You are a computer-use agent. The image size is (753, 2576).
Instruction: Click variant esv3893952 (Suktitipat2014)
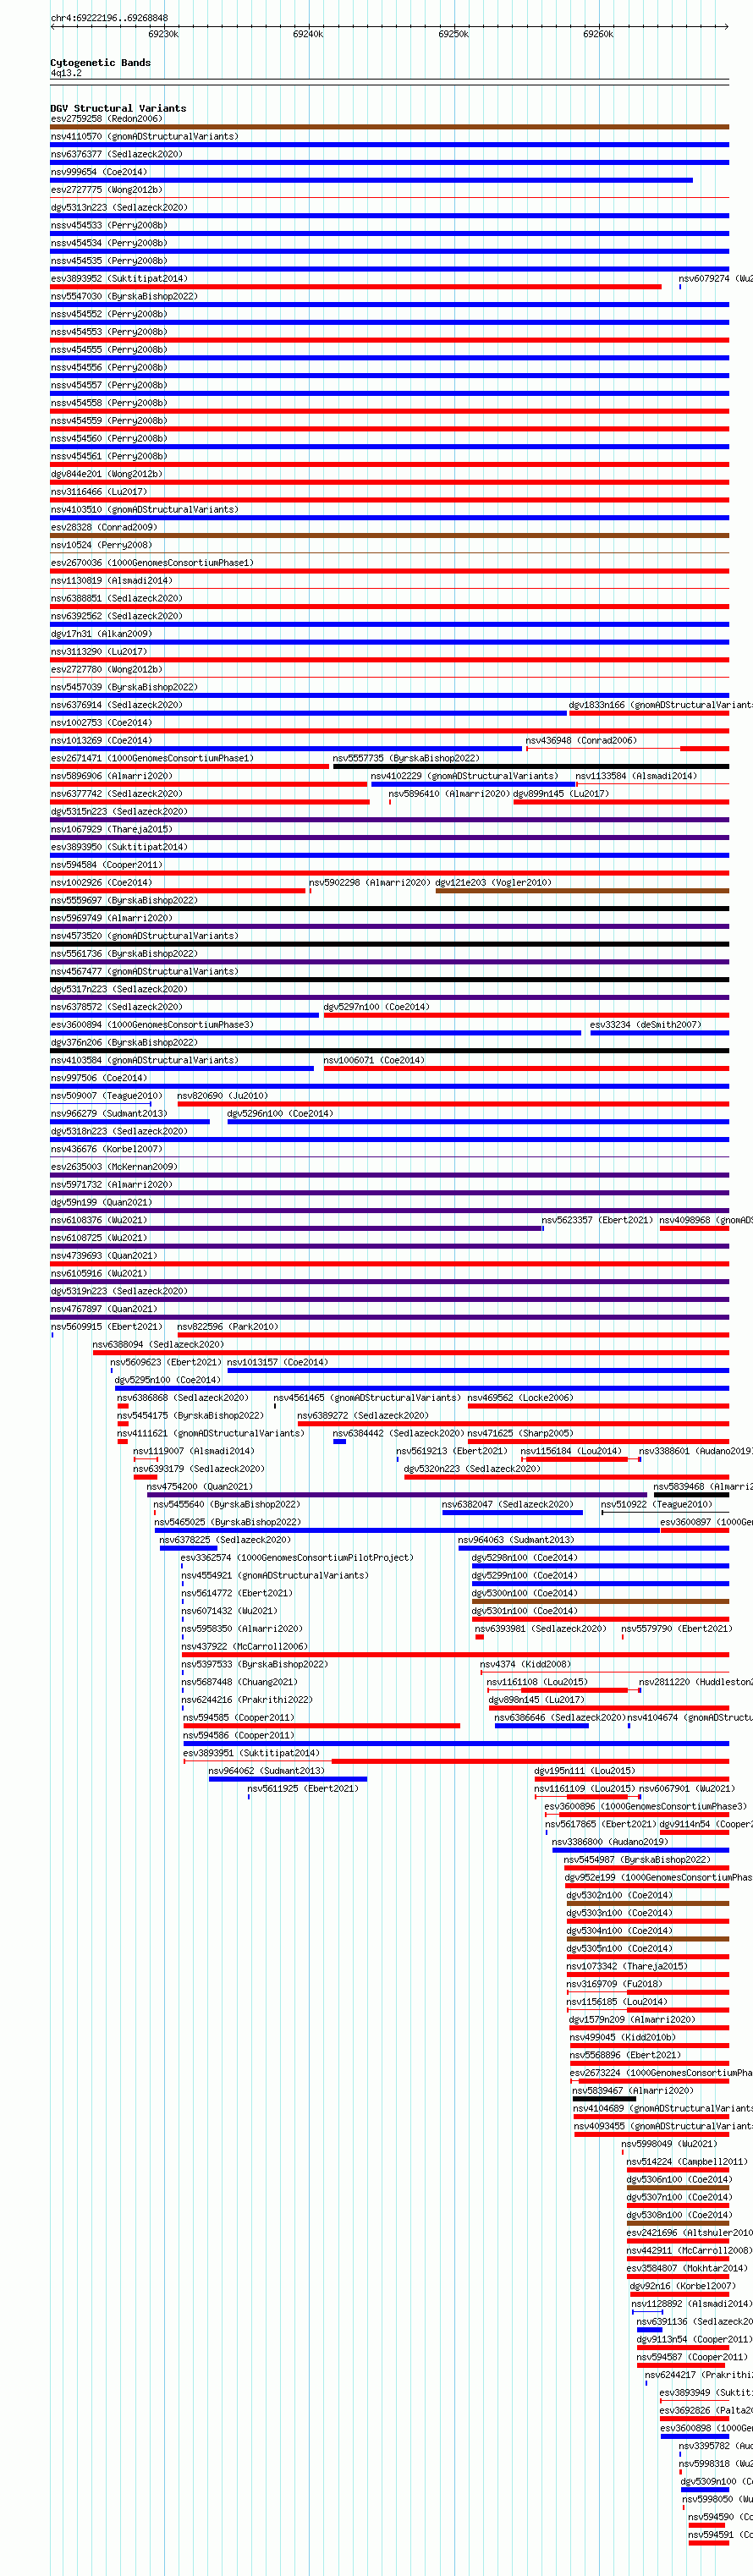pyautogui.click(x=119, y=279)
